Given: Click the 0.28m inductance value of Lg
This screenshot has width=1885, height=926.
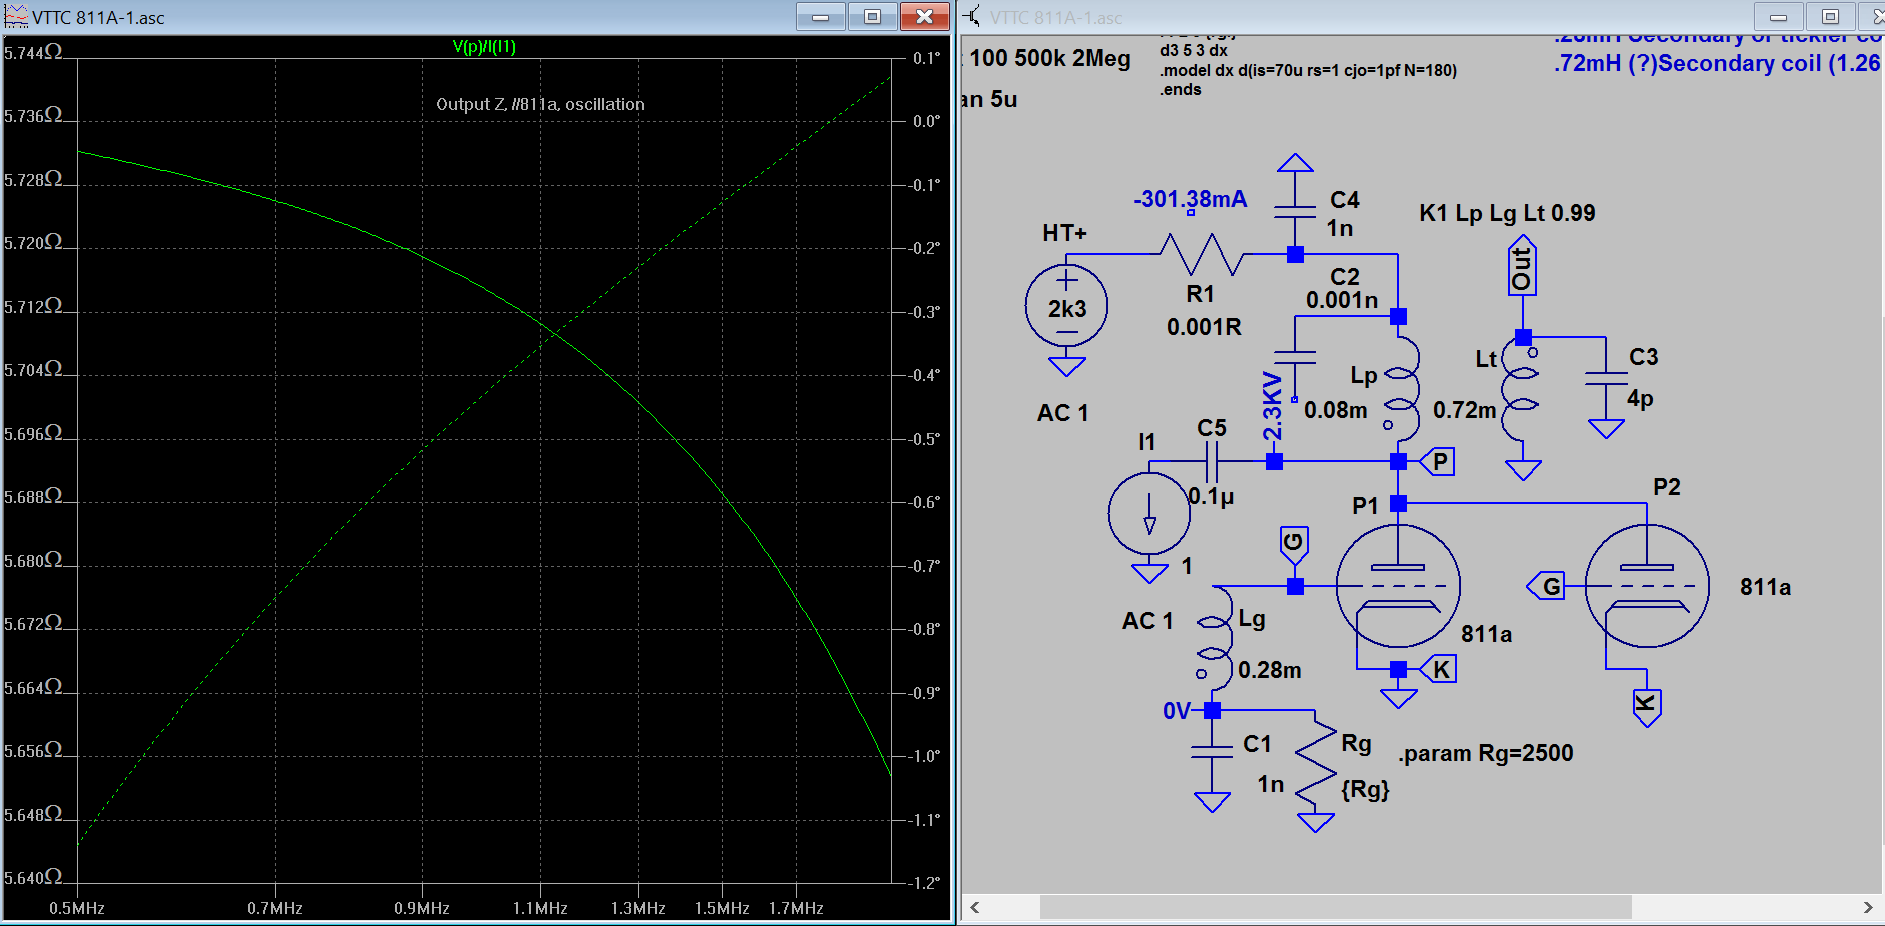Looking at the screenshot, I should pos(1269,670).
